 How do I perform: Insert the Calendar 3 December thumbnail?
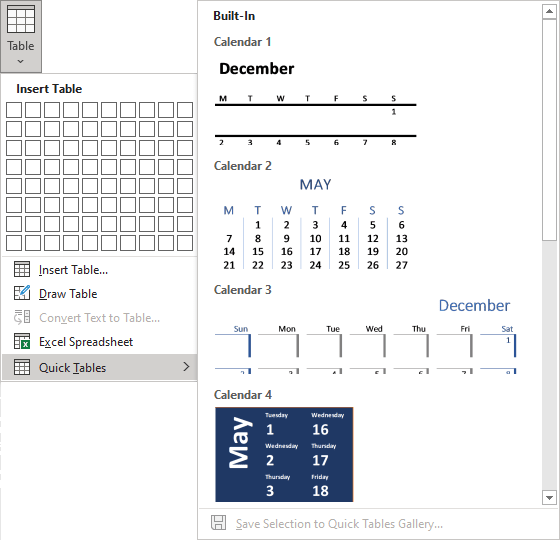point(366,336)
